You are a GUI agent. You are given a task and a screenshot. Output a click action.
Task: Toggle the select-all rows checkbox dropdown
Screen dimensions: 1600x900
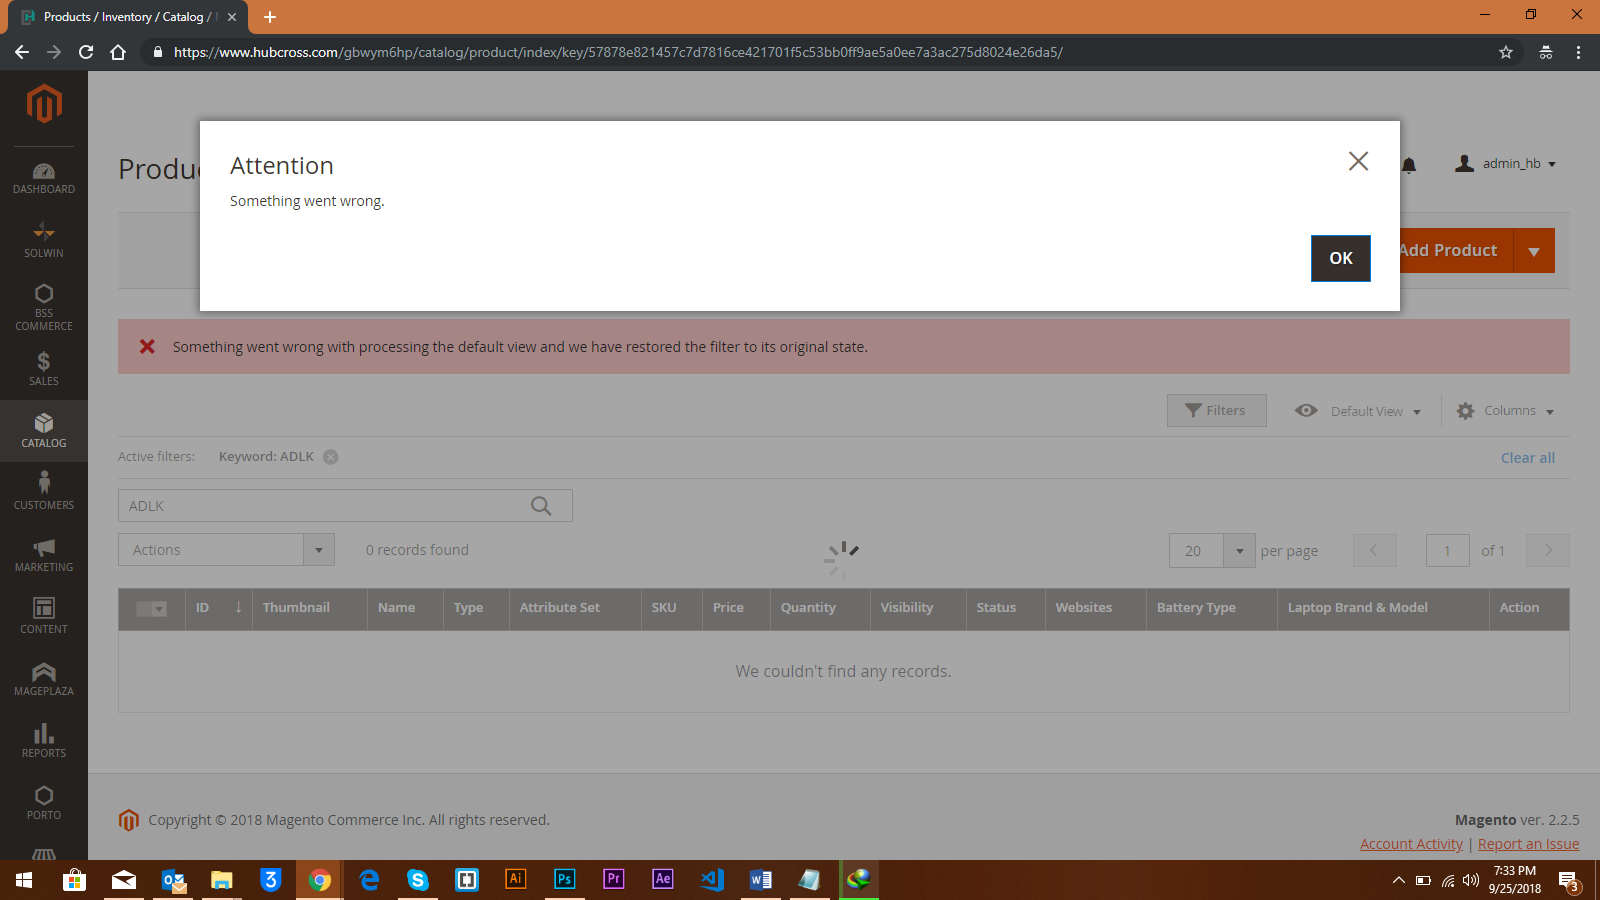pyautogui.click(x=152, y=609)
